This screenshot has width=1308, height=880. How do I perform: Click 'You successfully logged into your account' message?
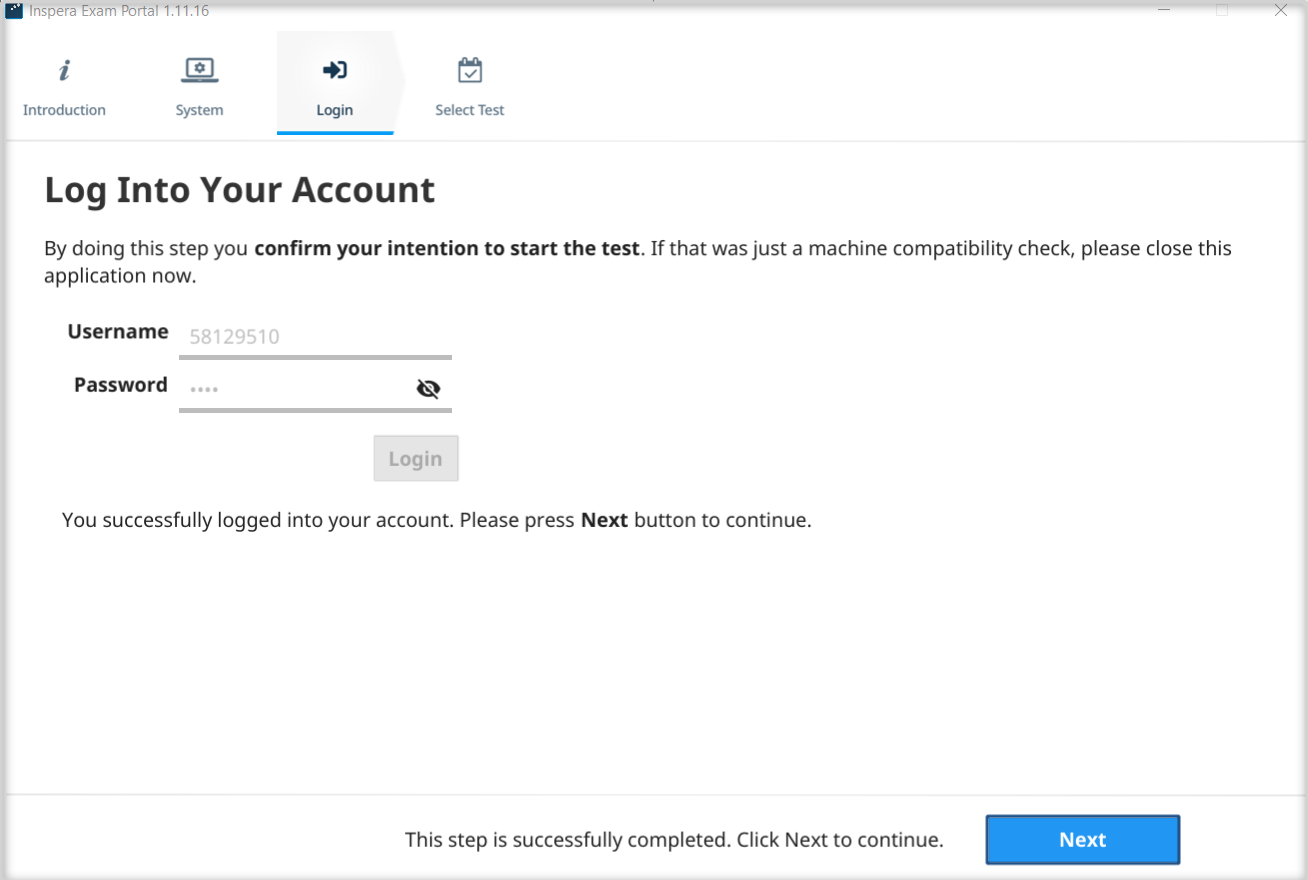[436, 520]
